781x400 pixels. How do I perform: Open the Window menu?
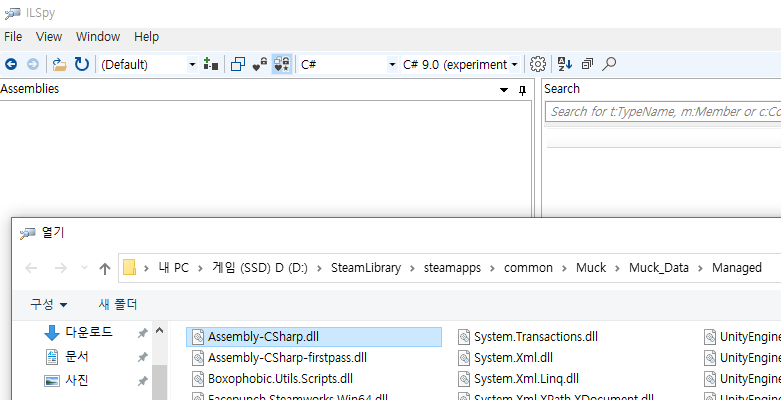(x=98, y=37)
